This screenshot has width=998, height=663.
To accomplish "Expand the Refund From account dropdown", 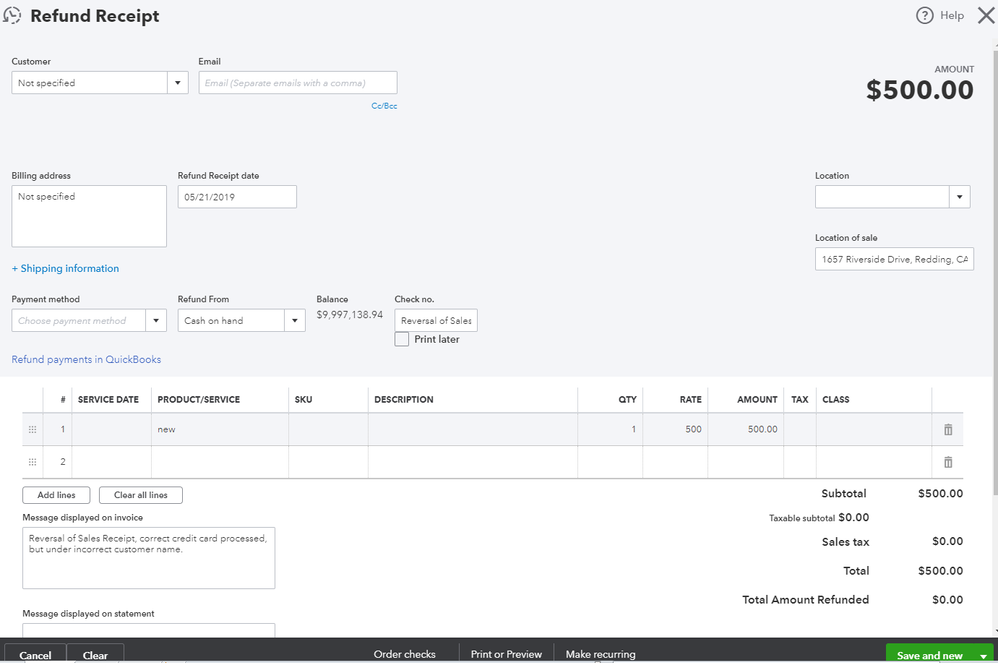I will [x=294, y=321].
